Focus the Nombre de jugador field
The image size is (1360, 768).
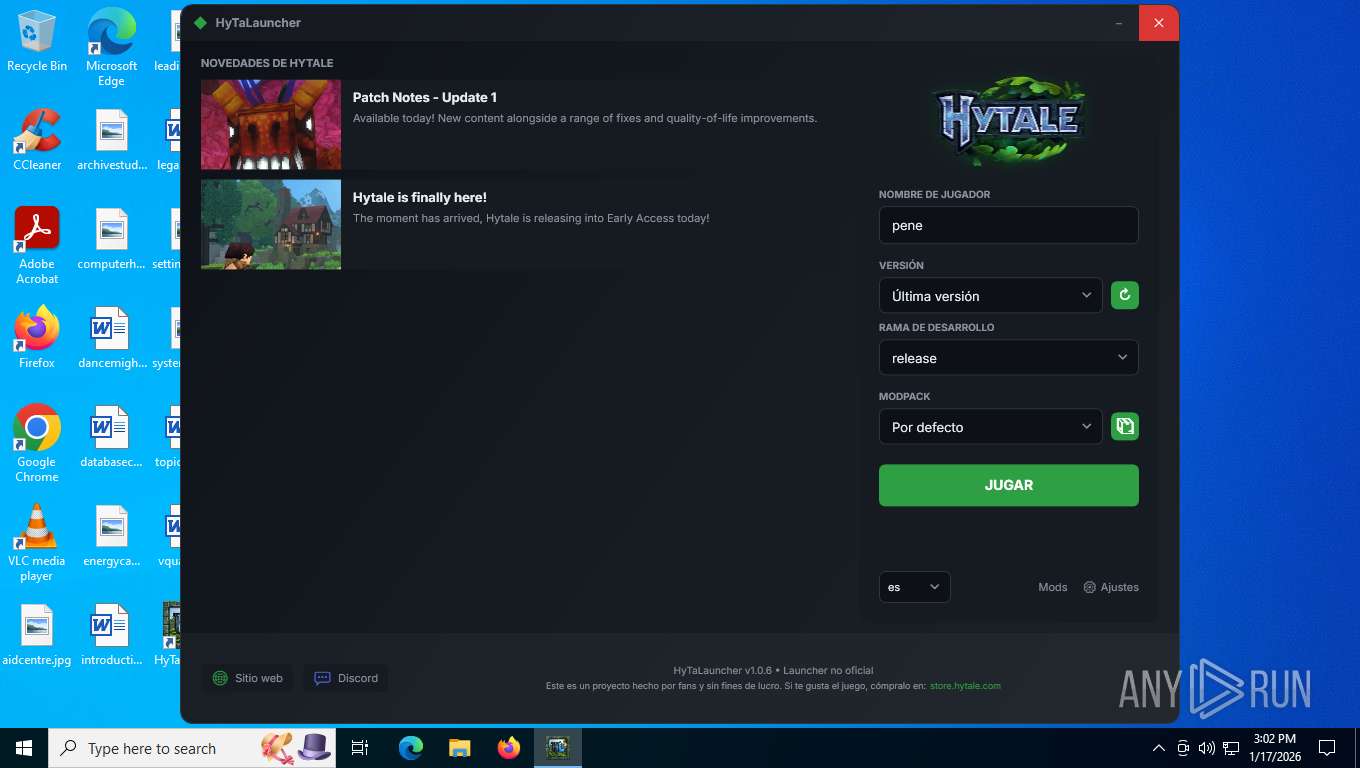click(1008, 225)
